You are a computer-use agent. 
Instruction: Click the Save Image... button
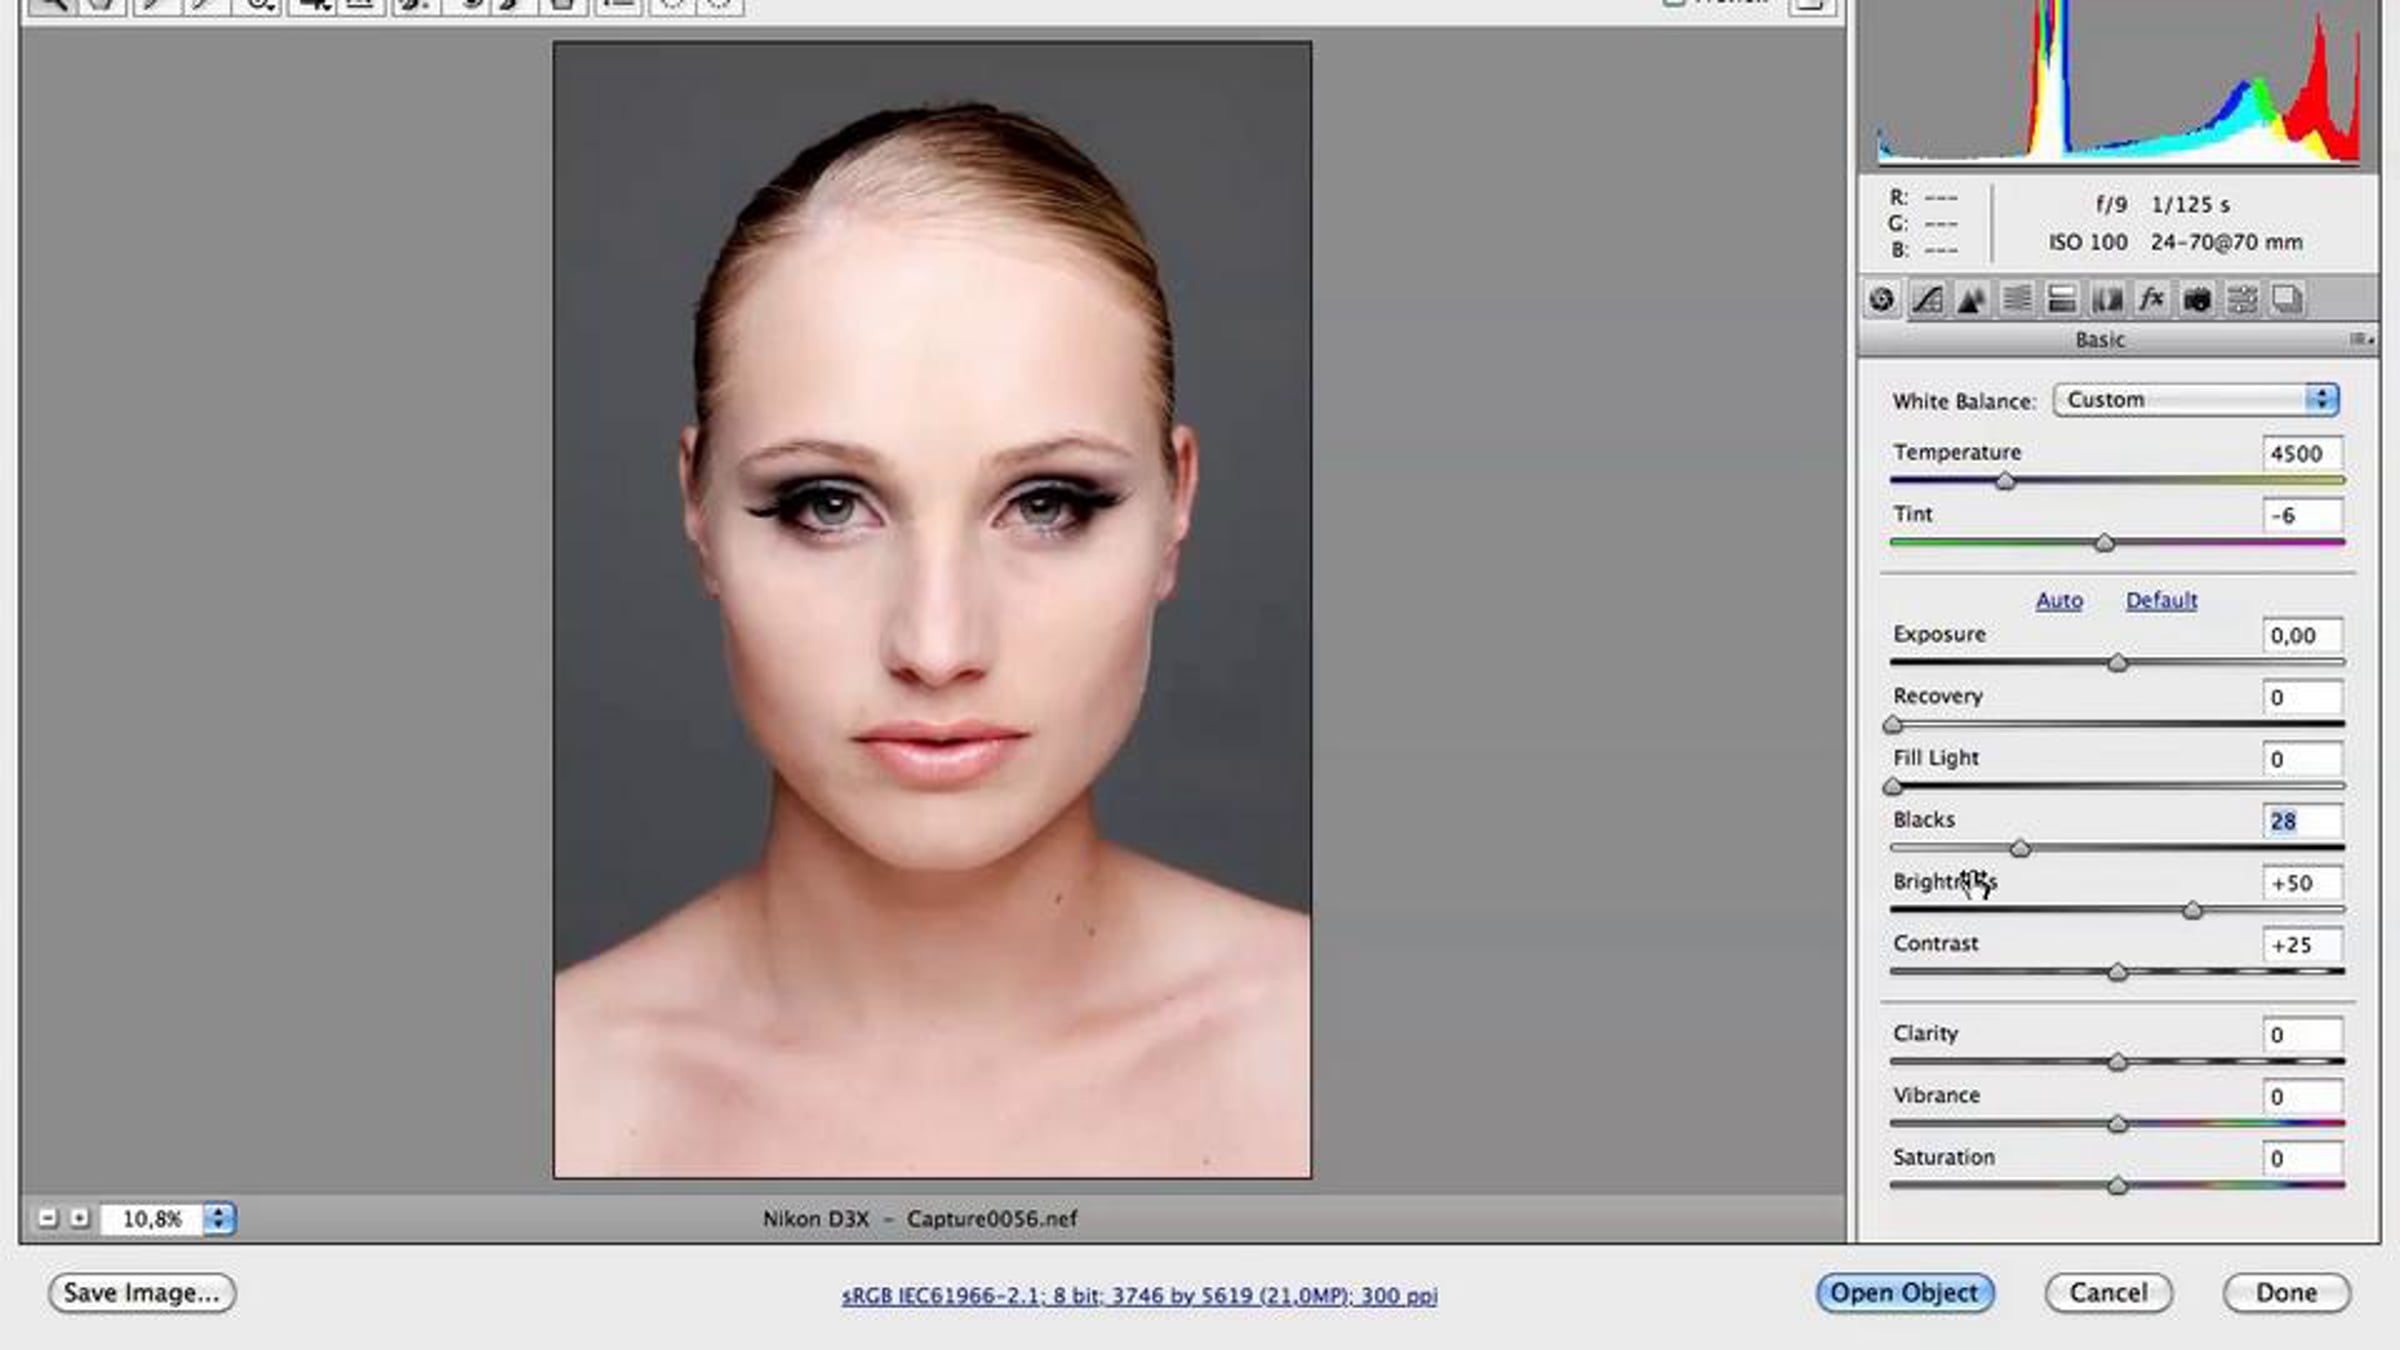tap(141, 1293)
